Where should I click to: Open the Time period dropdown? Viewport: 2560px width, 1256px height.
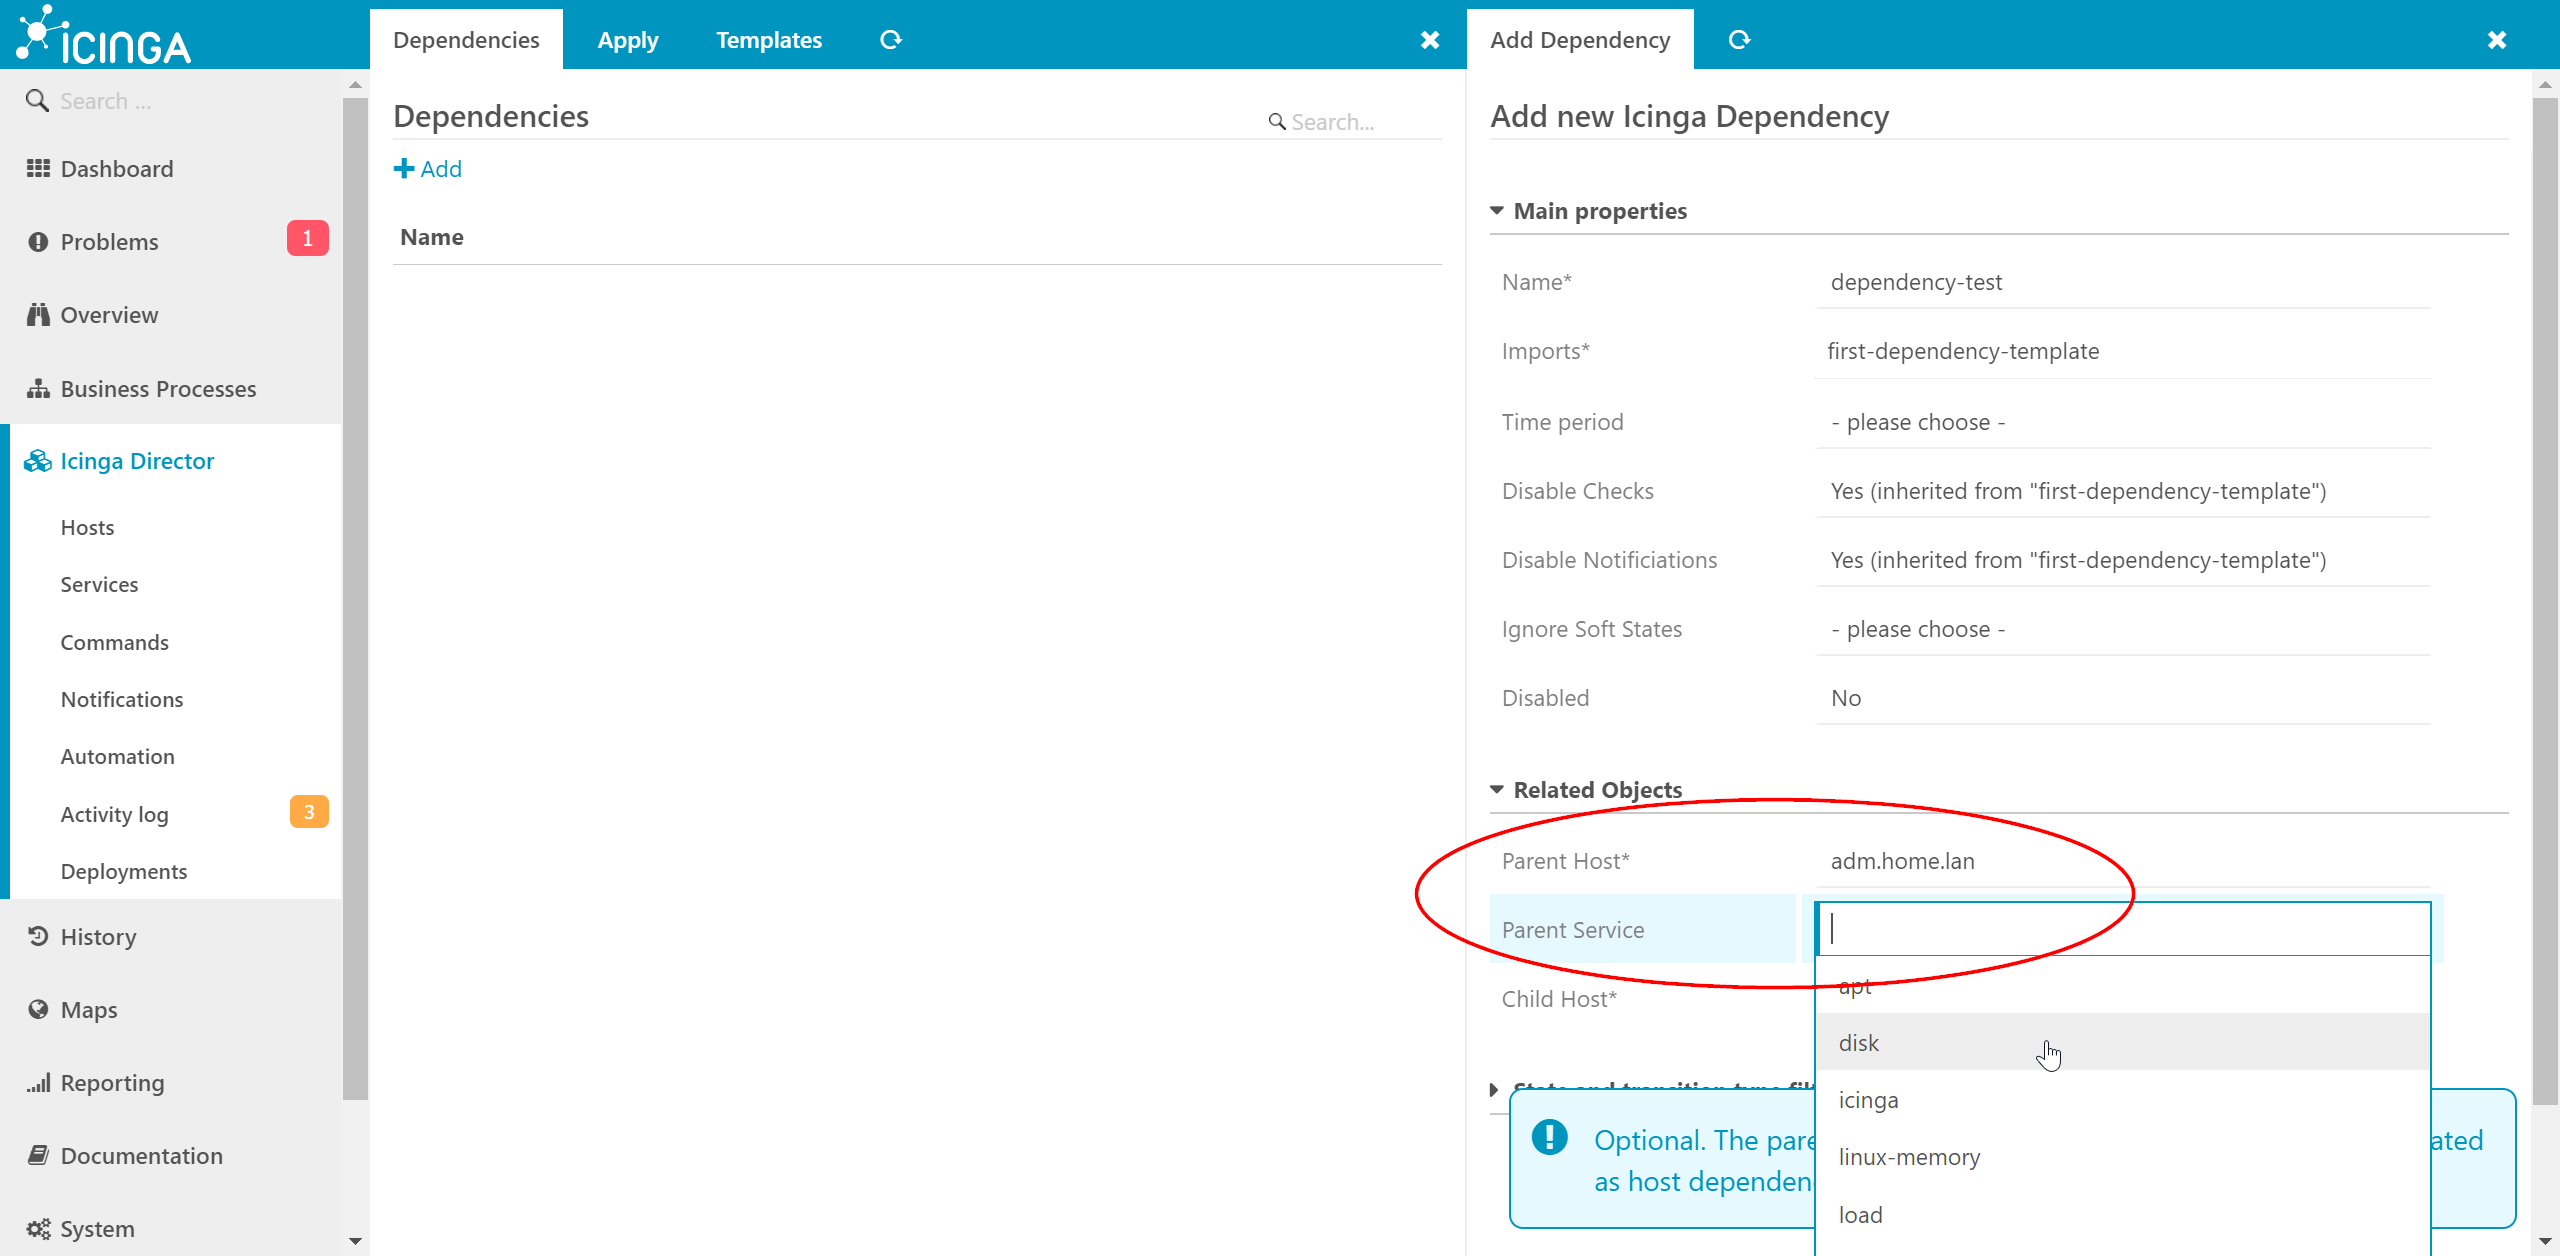(x=2120, y=421)
